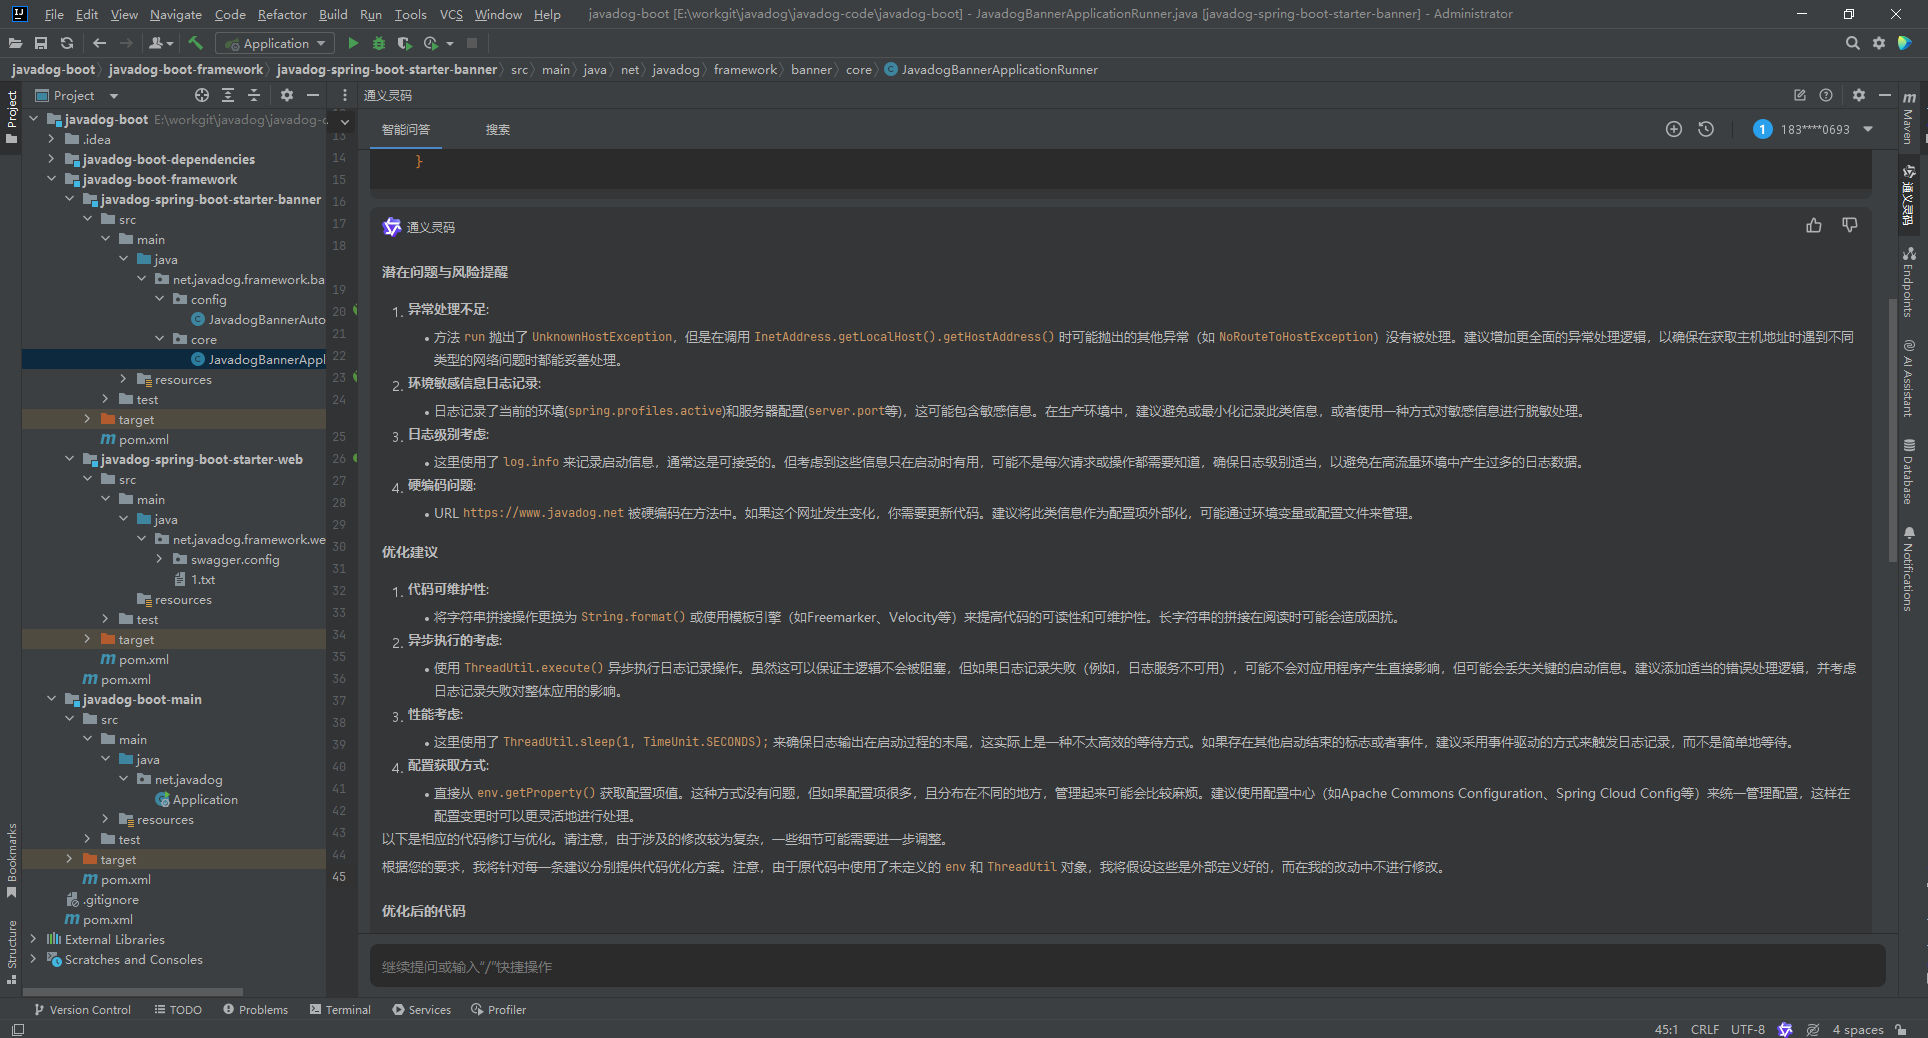Switch to the 智能问答 tab

click(x=406, y=130)
